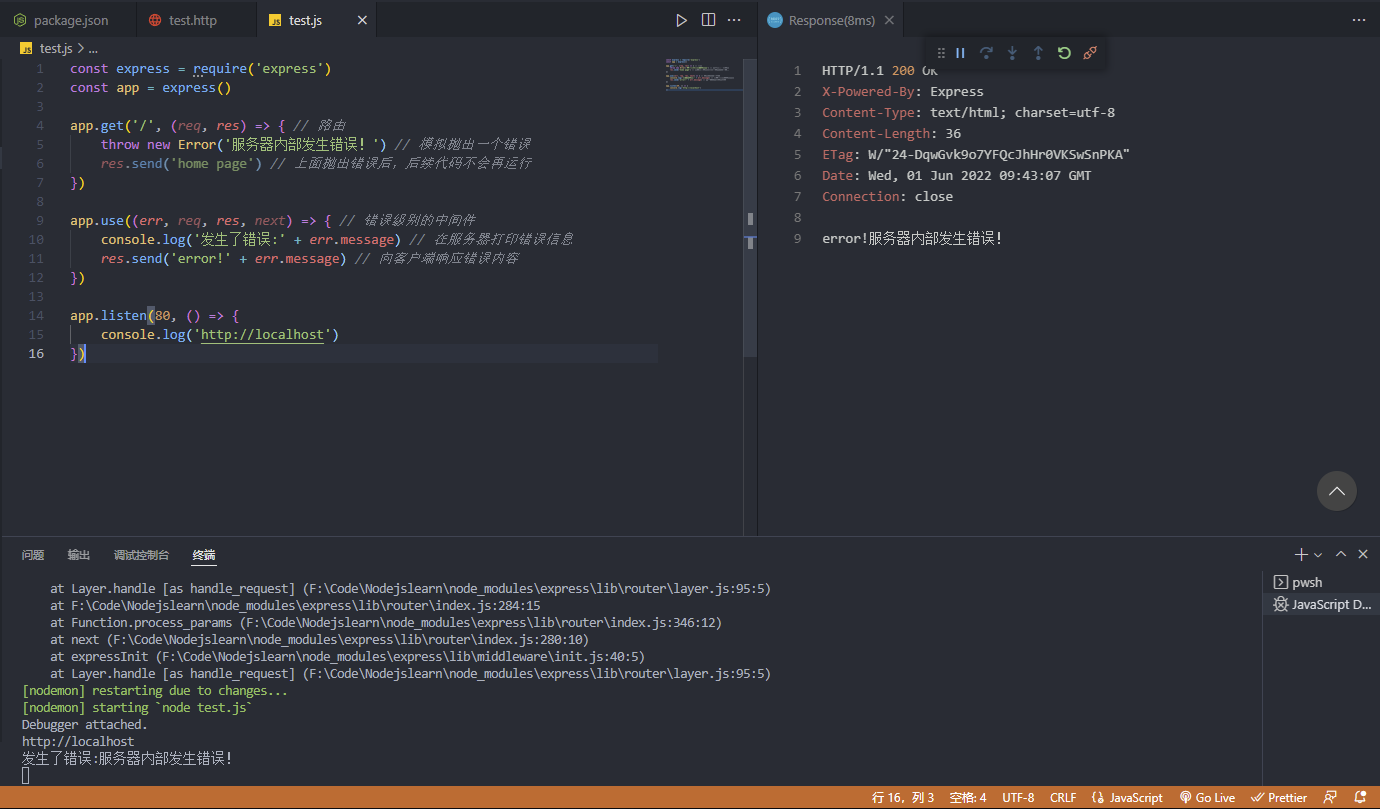Click the HTTP/1.1 200 OK status line
Image resolution: width=1380 pixels, height=809 pixels.
880,70
